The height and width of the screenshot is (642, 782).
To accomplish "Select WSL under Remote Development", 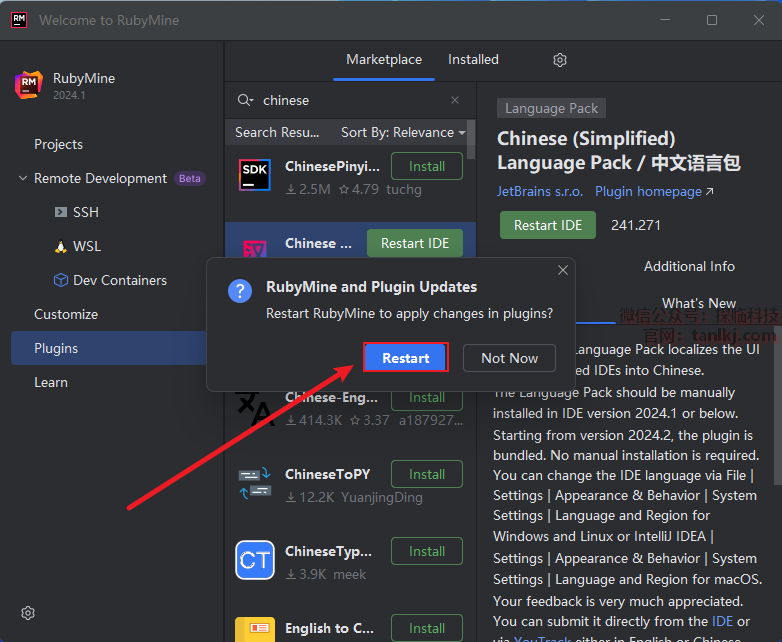I will pyautogui.click(x=87, y=246).
